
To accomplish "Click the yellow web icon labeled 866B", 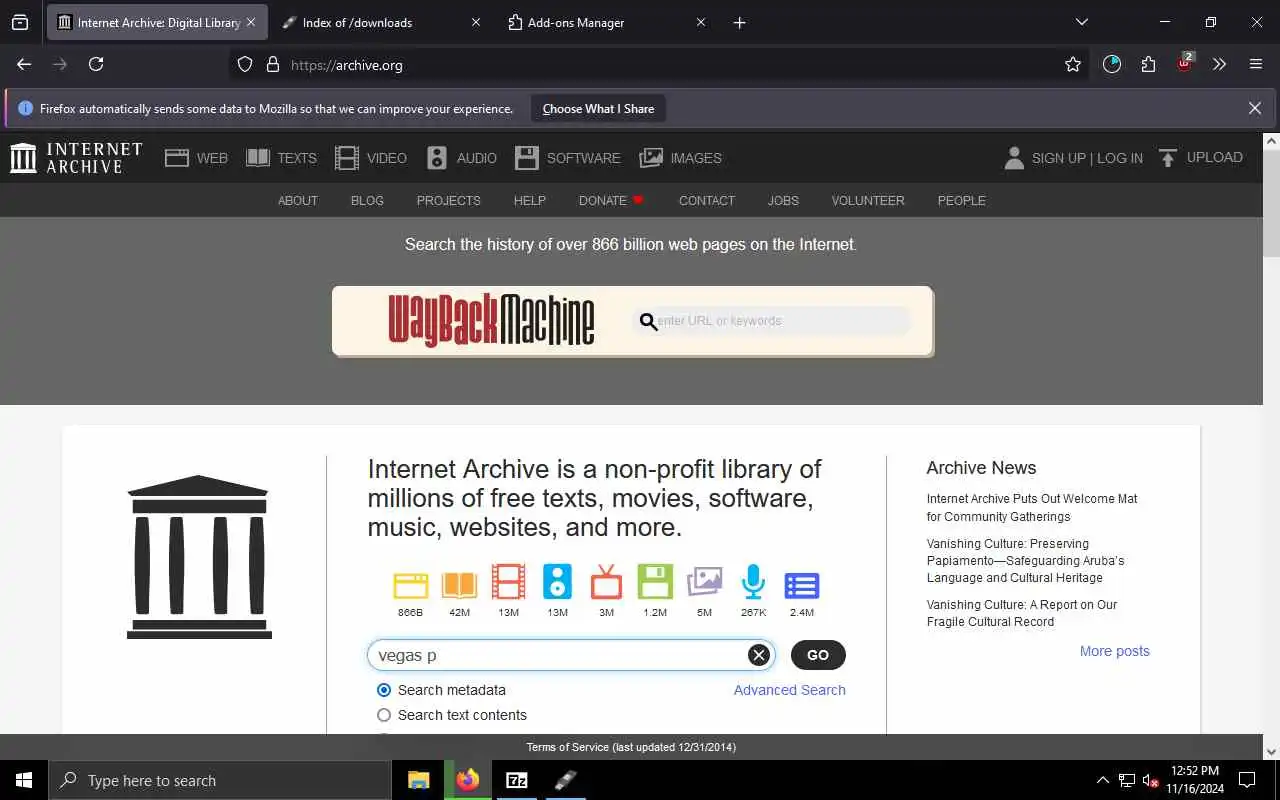I will tap(410, 584).
